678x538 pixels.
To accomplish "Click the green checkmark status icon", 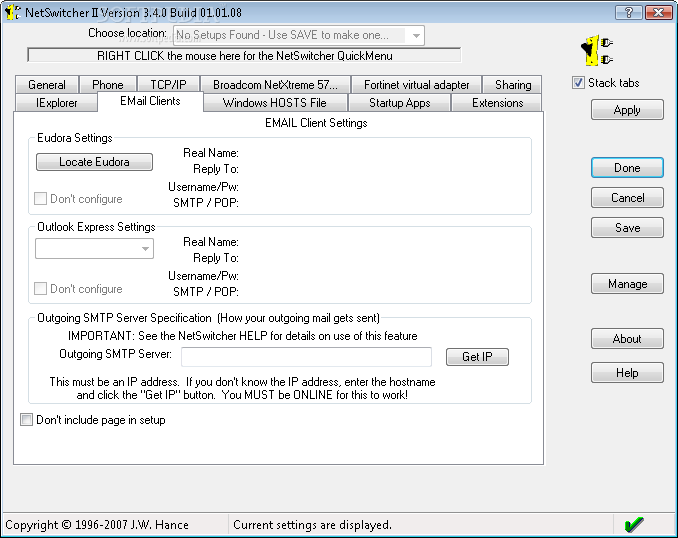I will (634, 525).
